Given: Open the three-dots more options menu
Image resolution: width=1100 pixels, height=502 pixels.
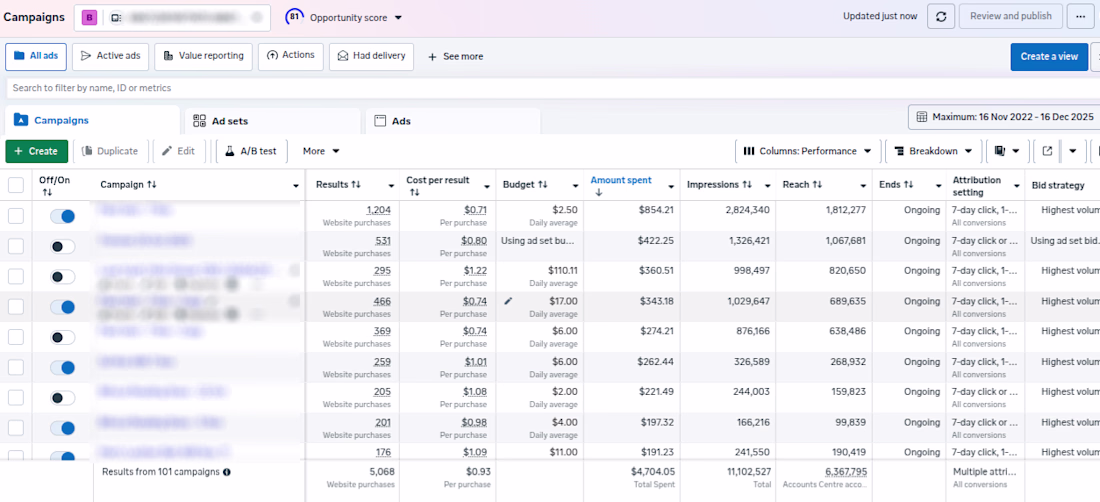Looking at the screenshot, I should [1080, 16].
